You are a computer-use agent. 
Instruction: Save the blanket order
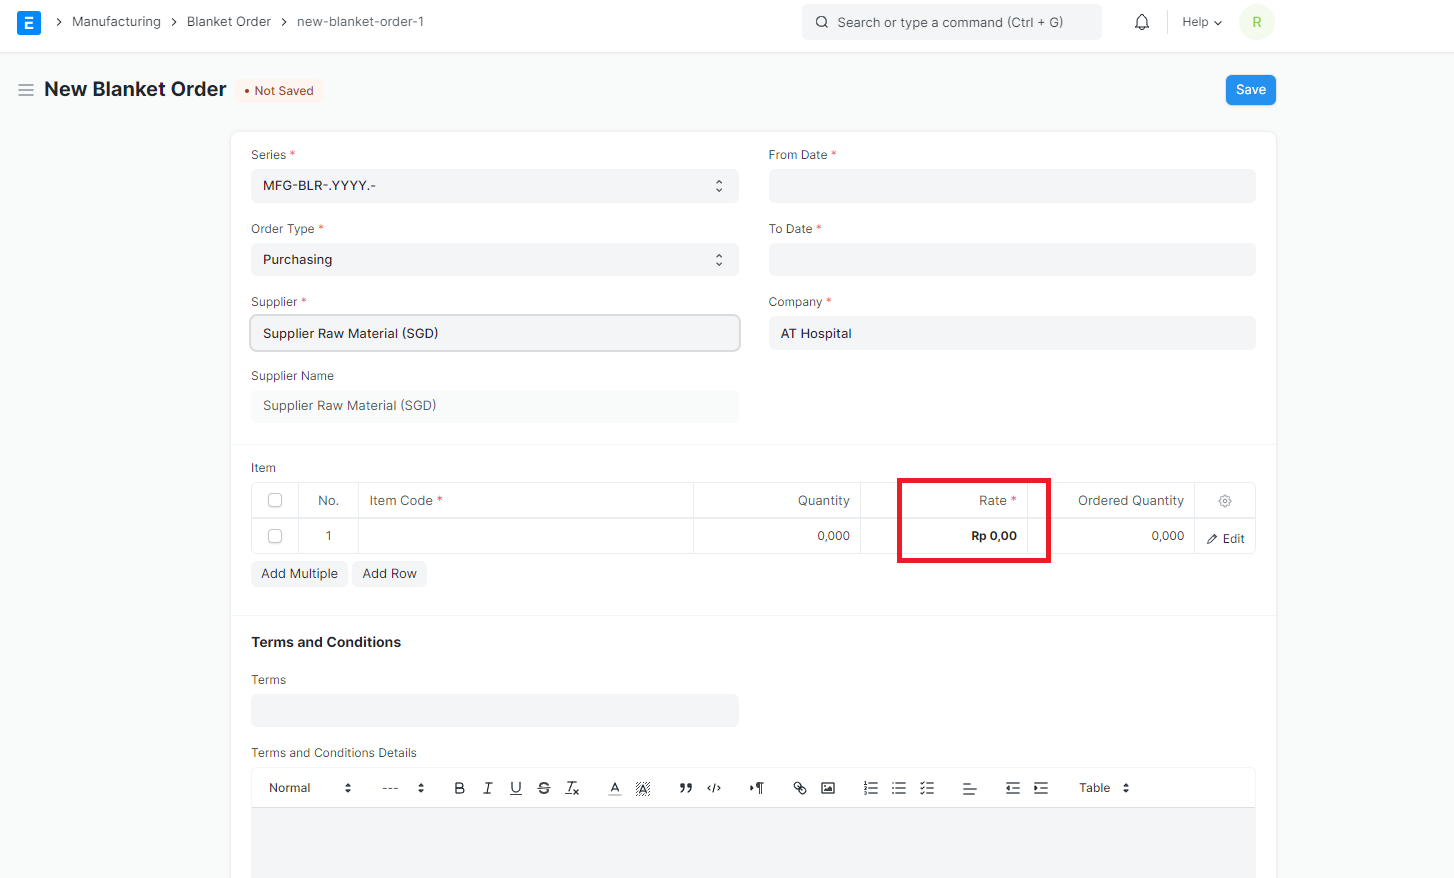[1250, 90]
